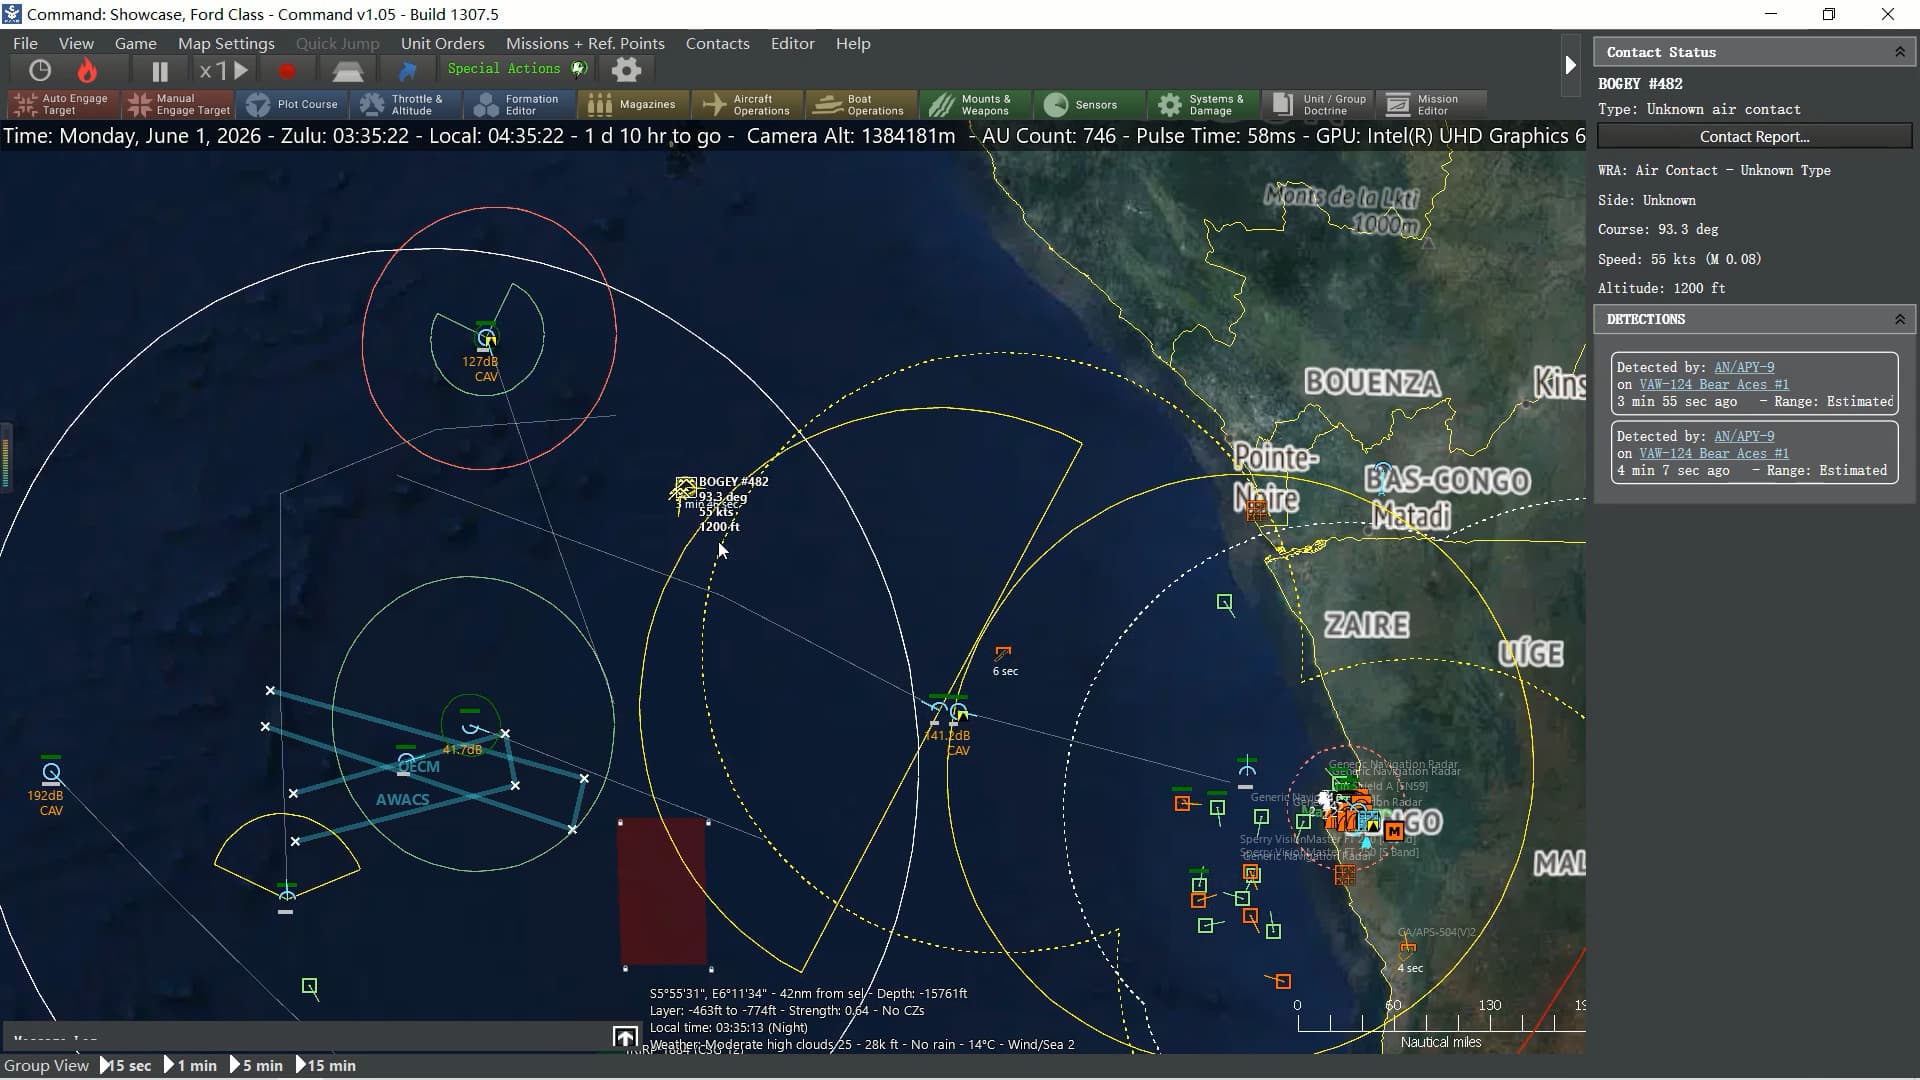Screen dimensions: 1920x1080
Task: Open the Map Settings menu
Action: pyautogui.click(x=226, y=43)
